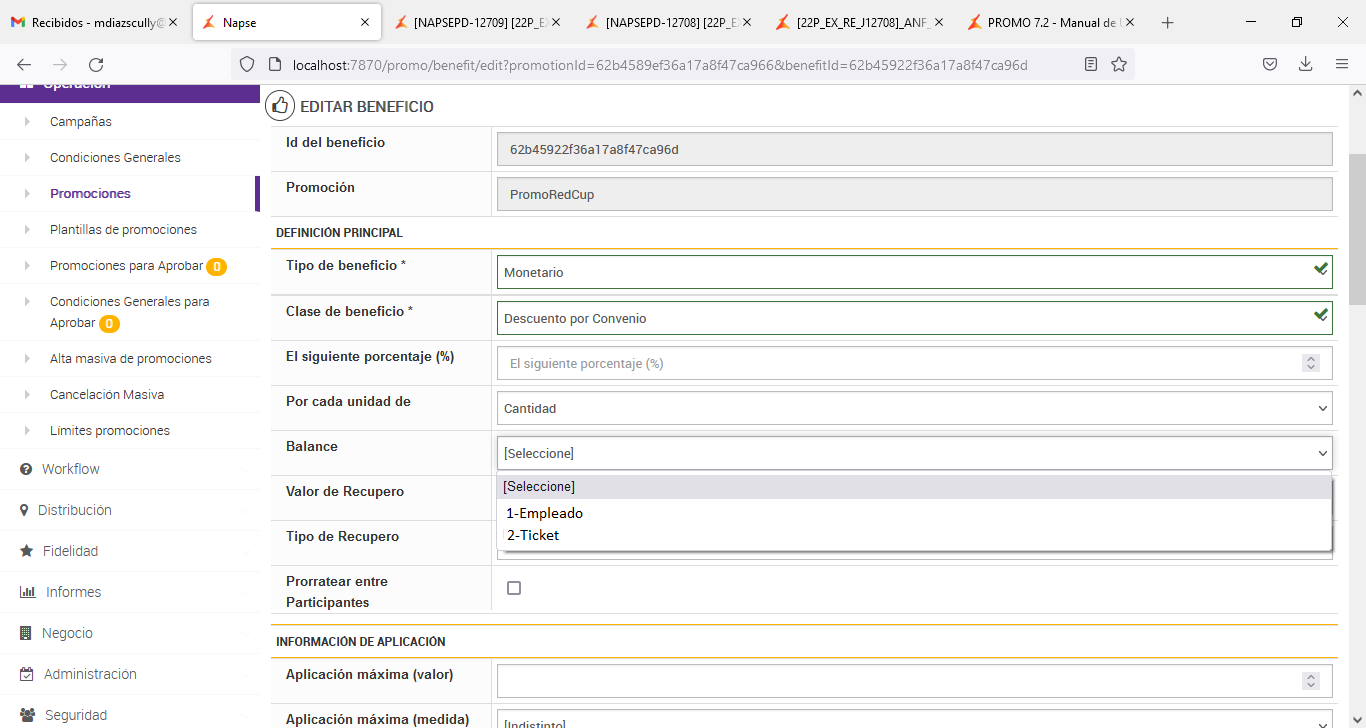Image resolution: width=1366 pixels, height=728 pixels.
Task: Click the page vertical scrollbar thumb
Action: pyautogui.click(x=1357, y=230)
